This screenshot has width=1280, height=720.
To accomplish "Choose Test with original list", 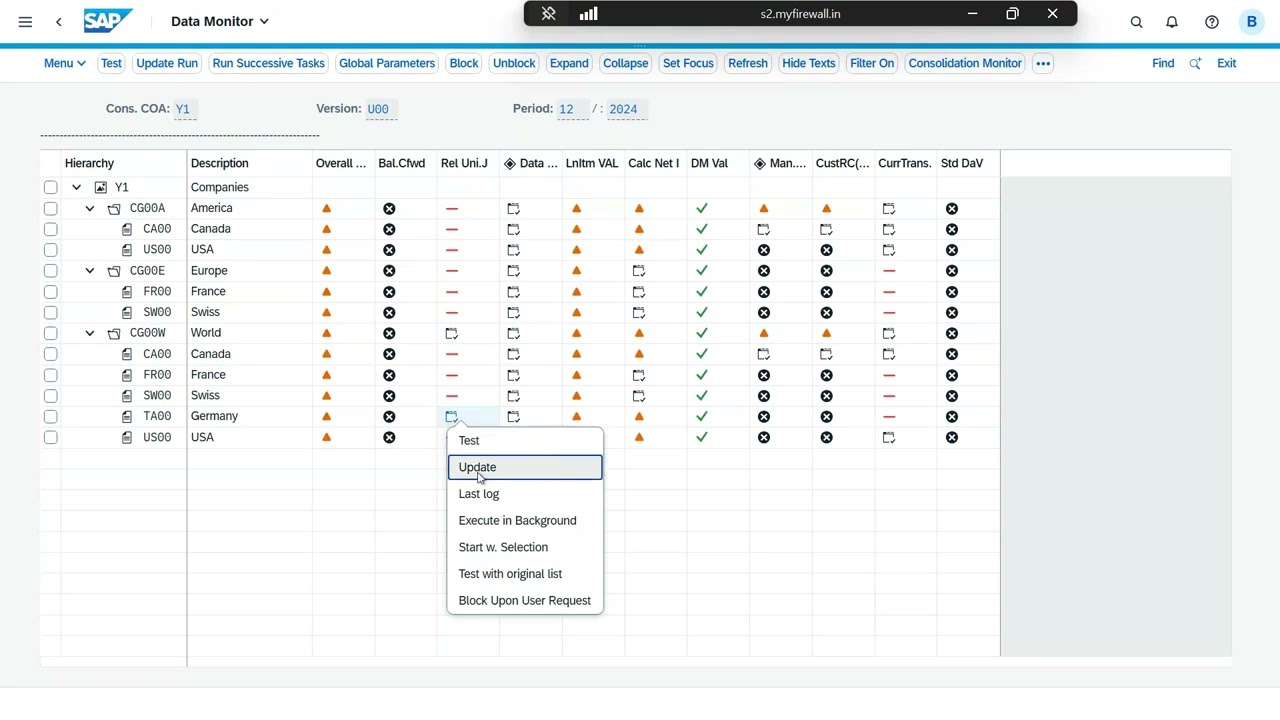I will [525, 574].
